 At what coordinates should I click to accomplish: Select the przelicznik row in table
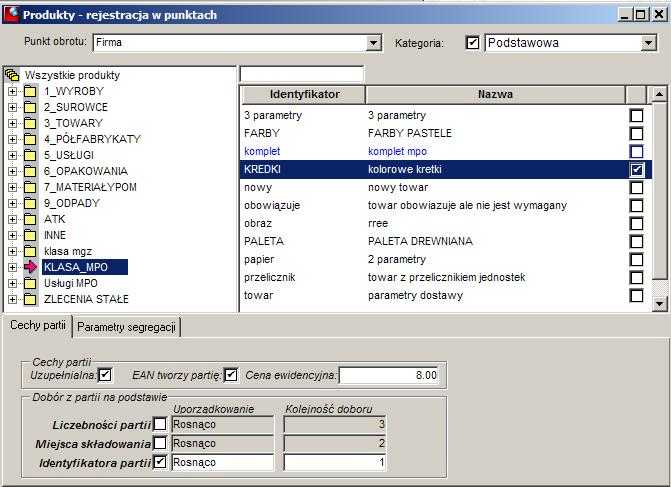(445, 277)
